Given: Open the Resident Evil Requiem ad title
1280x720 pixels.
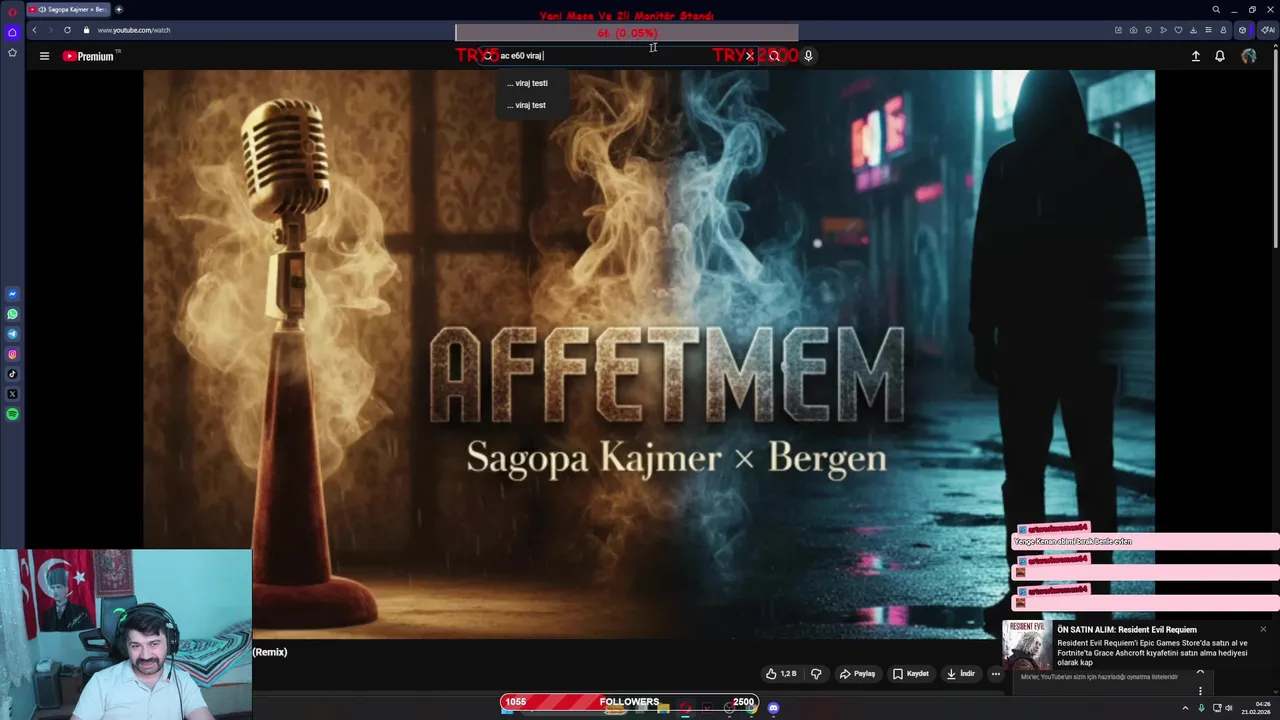Looking at the screenshot, I should [x=1126, y=630].
